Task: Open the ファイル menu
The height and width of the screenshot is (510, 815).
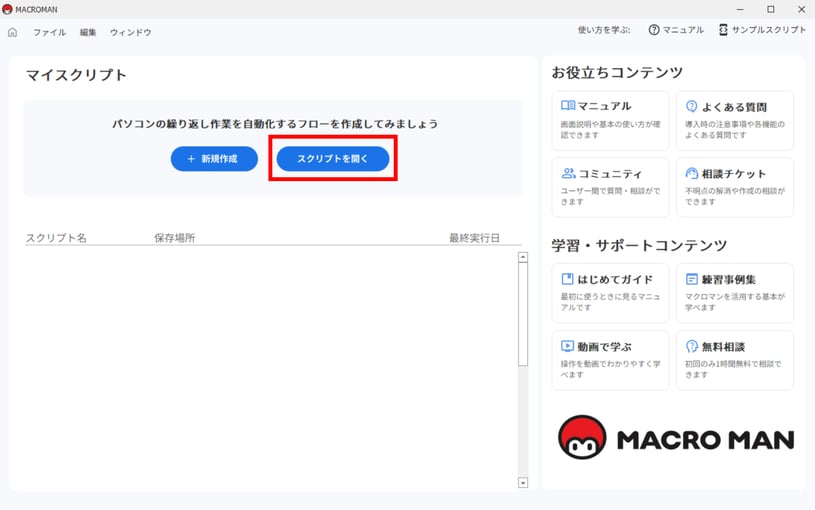Action: pyautogui.click(x=49, y=32)
